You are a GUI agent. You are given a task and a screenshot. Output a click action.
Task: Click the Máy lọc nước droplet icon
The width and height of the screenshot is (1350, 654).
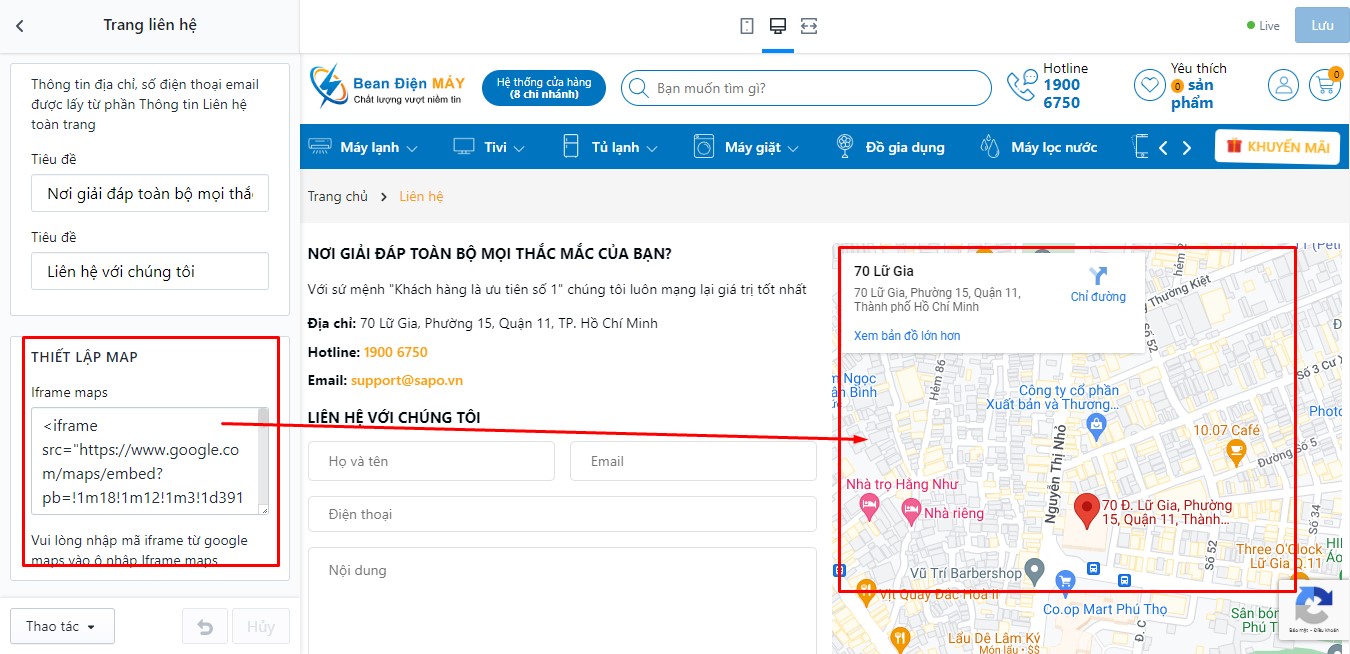[991, 147]
